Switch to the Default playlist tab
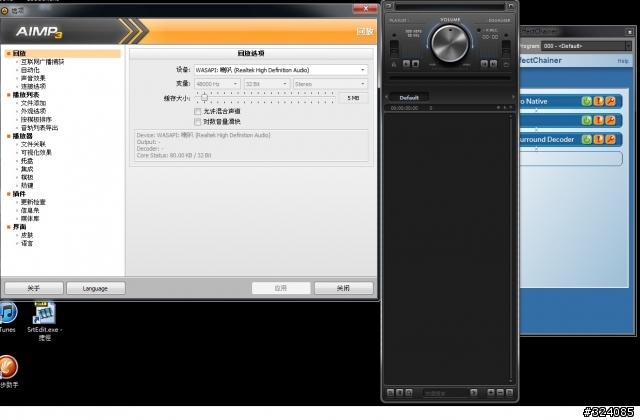The height and width of the screenshot is (420, 640). tap(409, 98)
